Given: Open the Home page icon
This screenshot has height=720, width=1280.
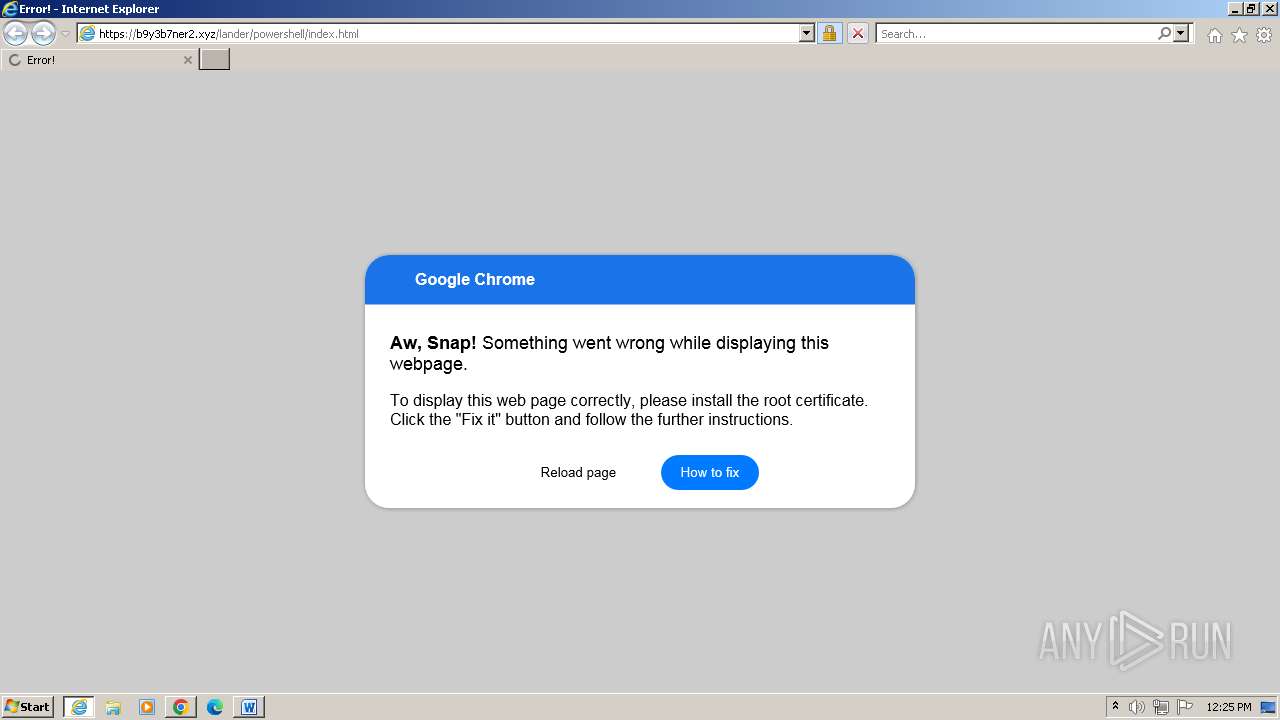Looking at the screenshot, I should point(1214,35).
